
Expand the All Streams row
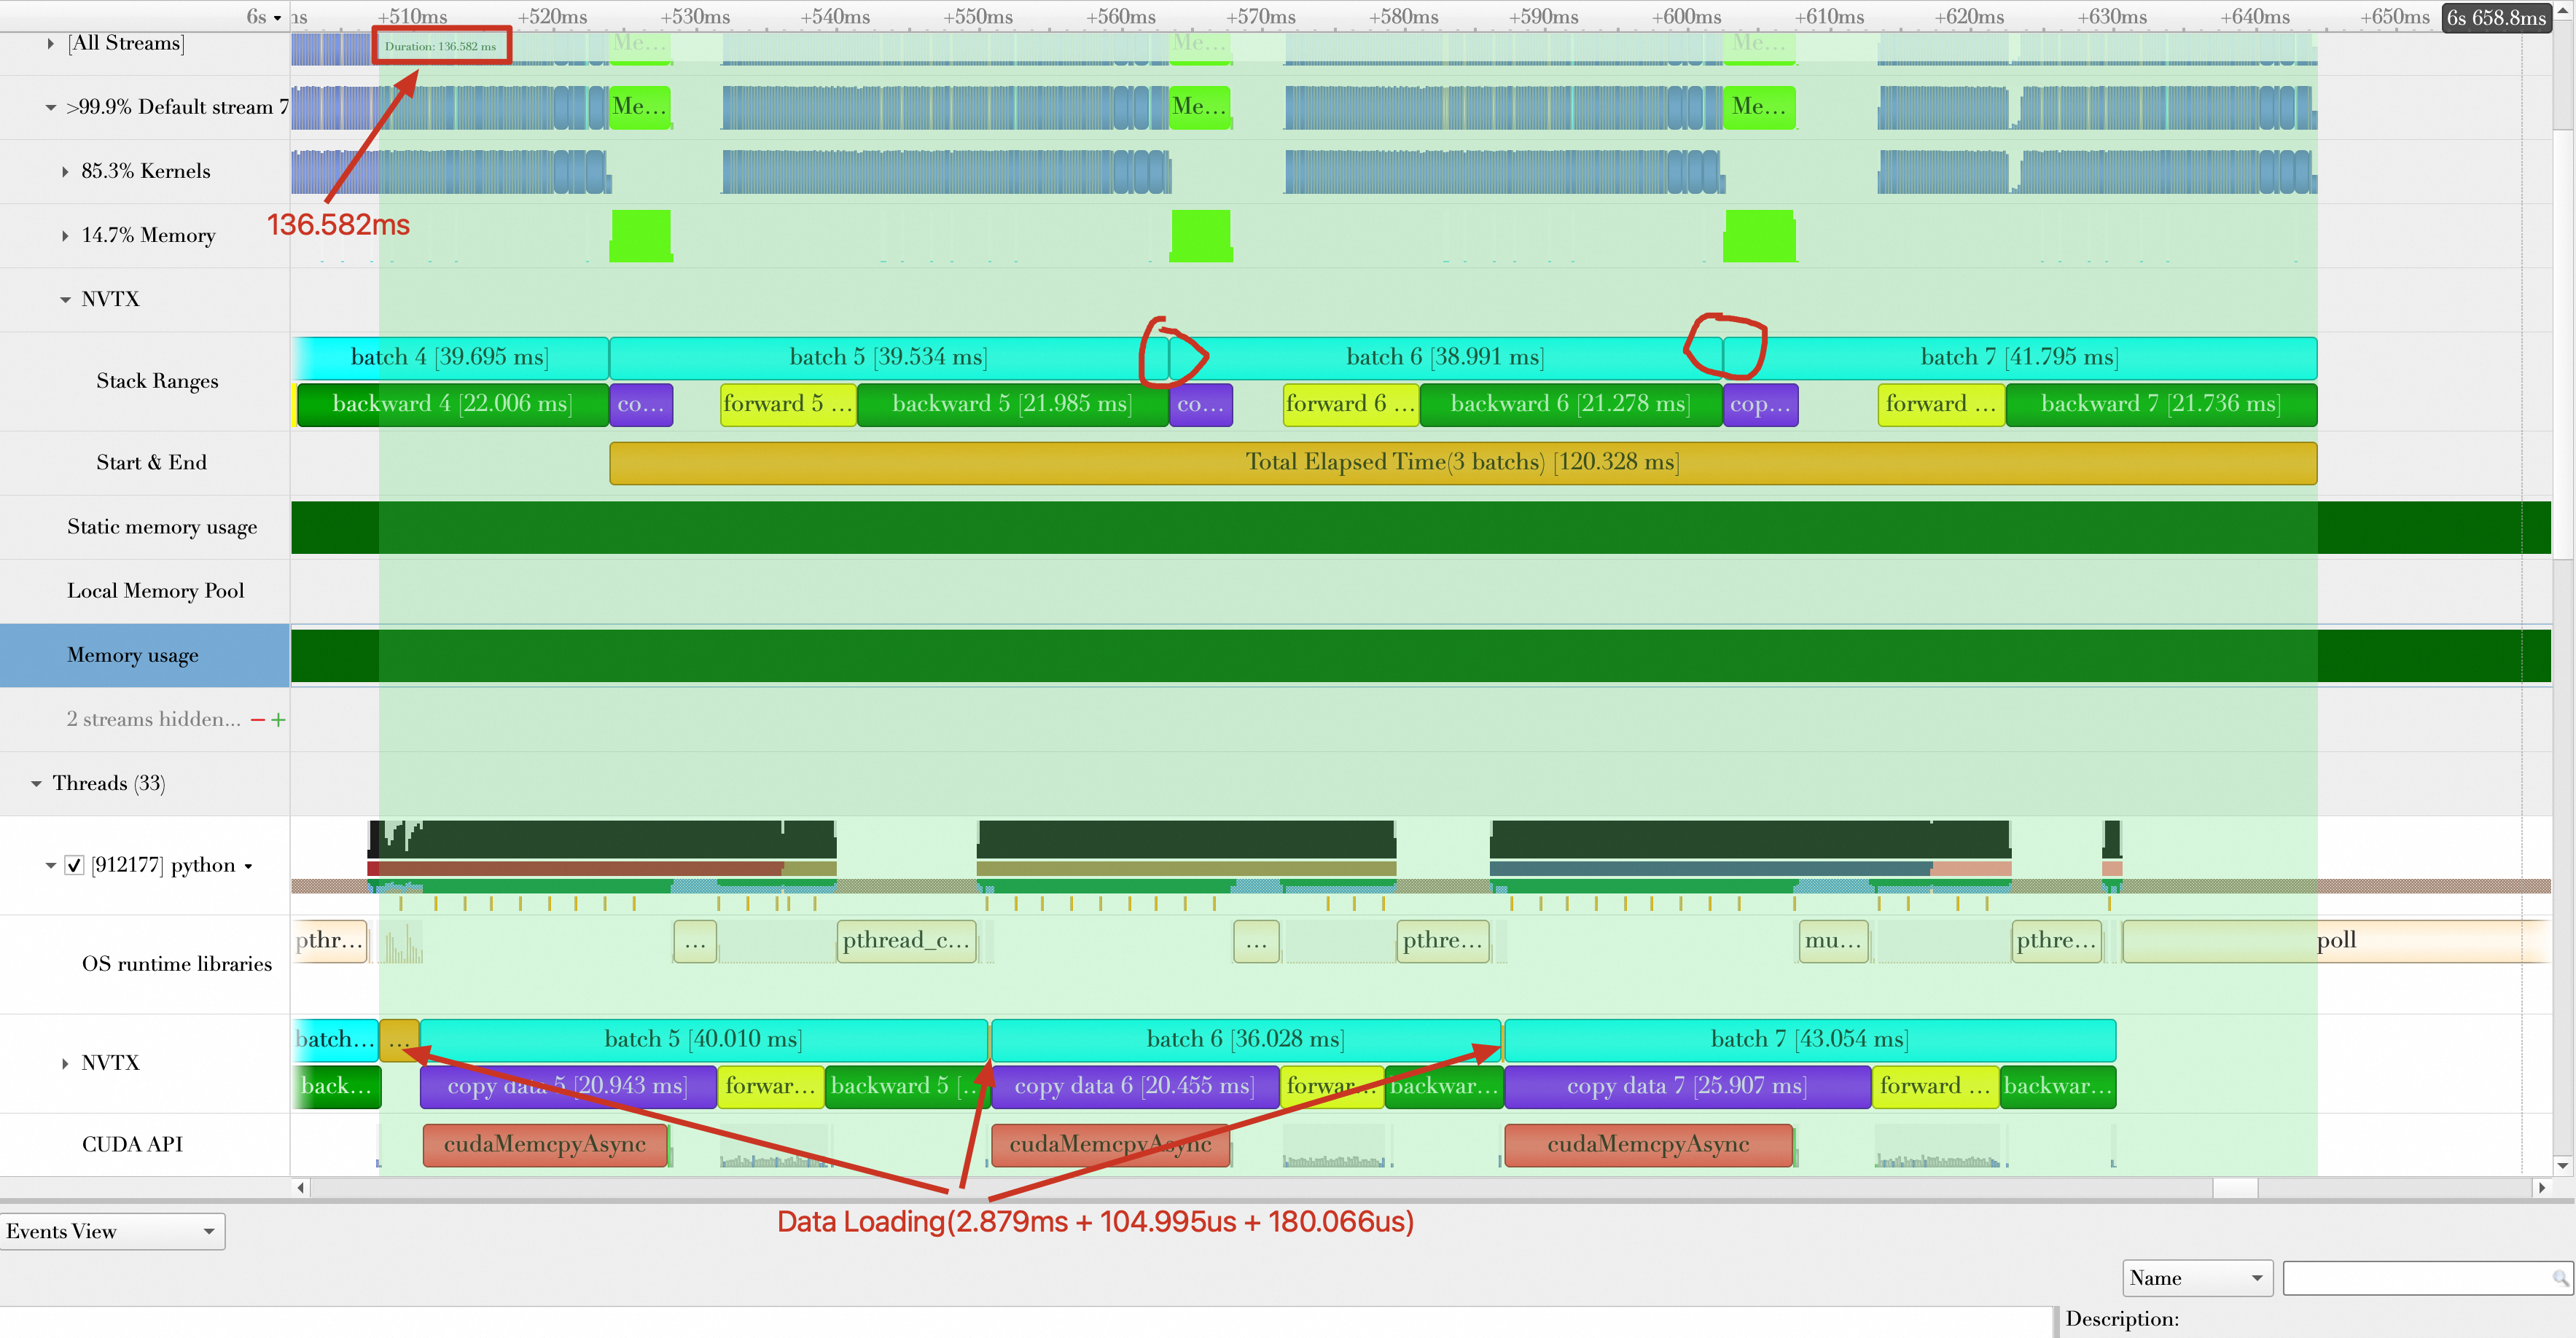50,43
